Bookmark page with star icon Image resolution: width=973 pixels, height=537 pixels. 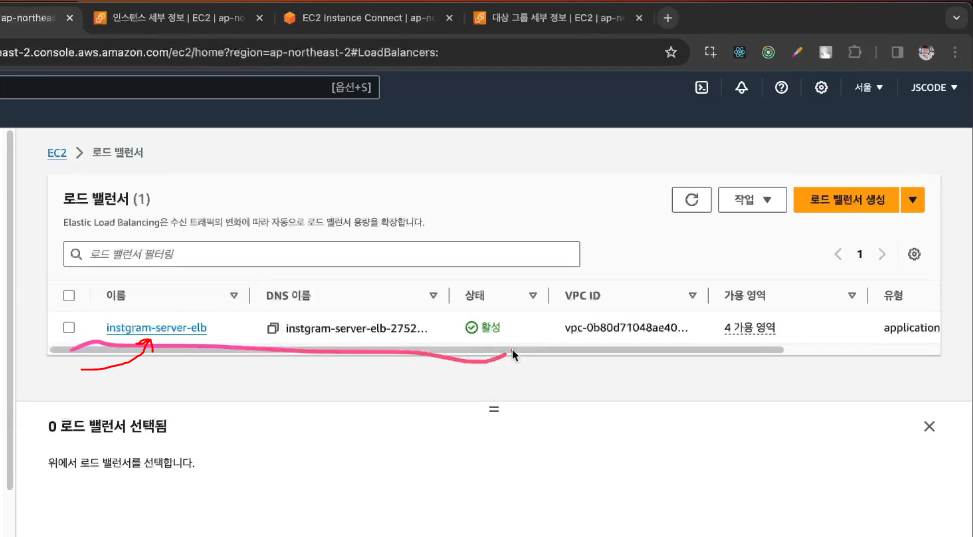pos(671,52)
